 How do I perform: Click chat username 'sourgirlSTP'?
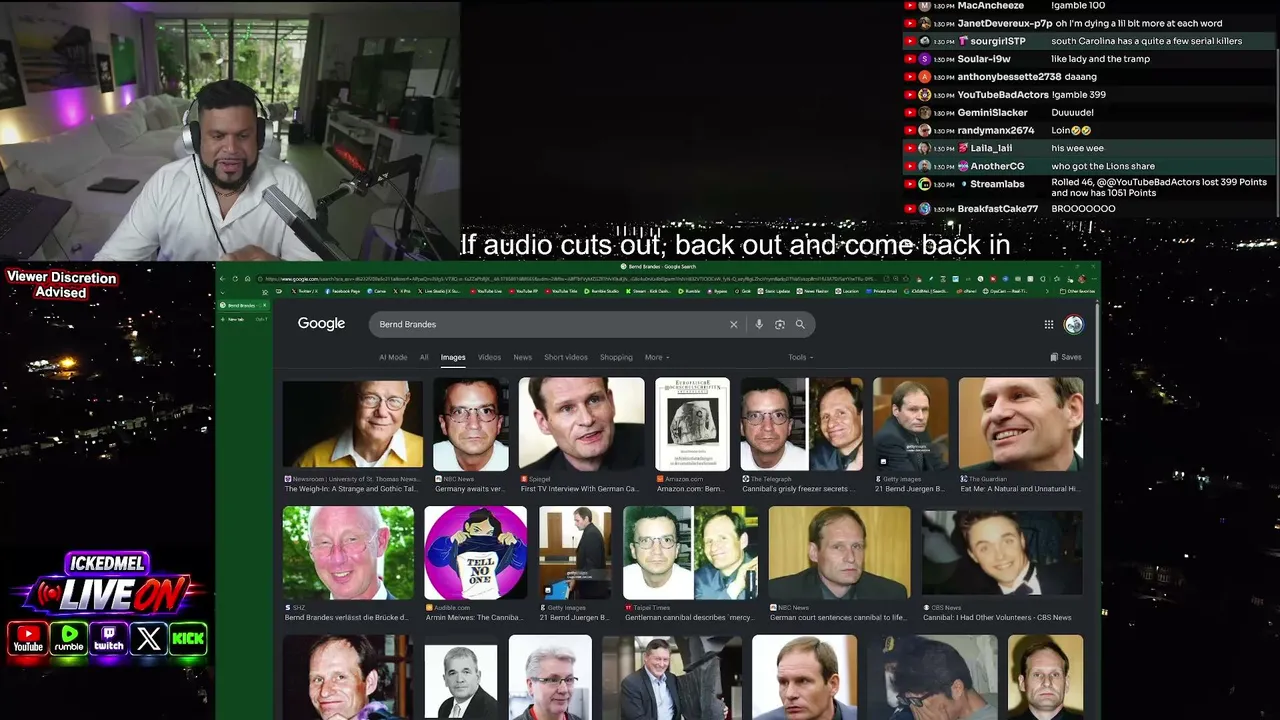(x=998, y=41)
